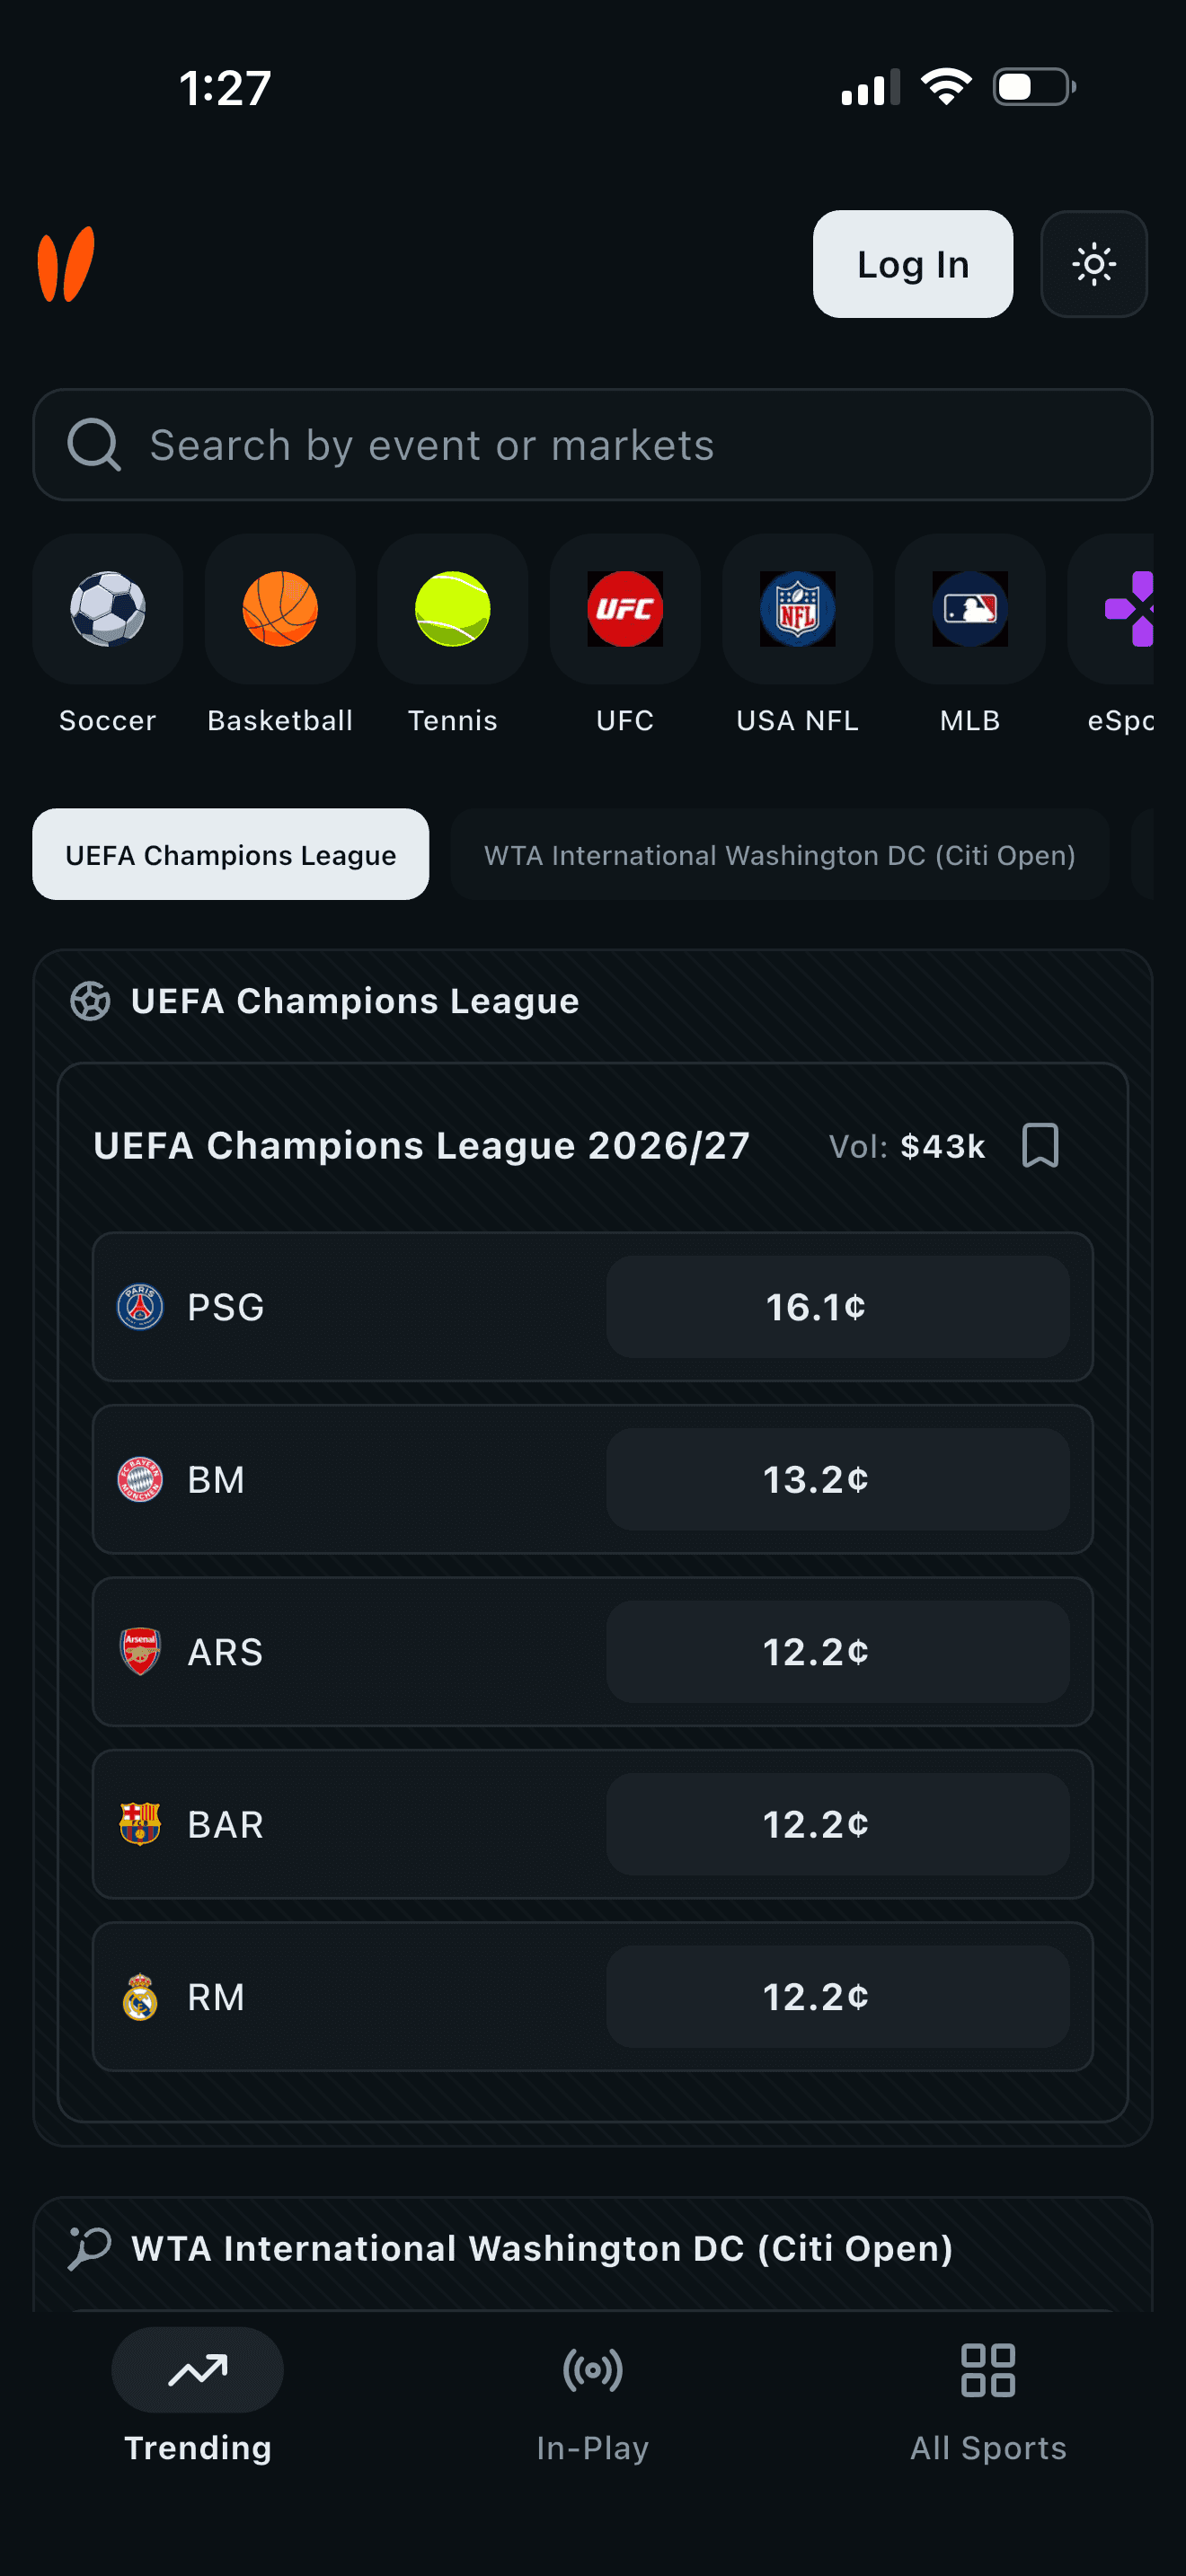
Task: Bookmark the UEFA Champions League 2026/27 market
Action: [1040, 1145]
